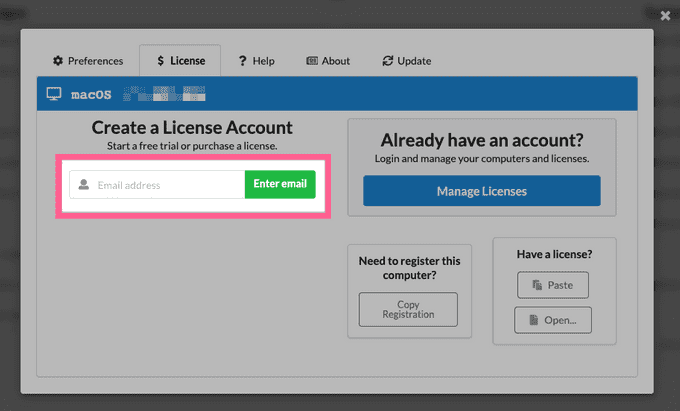Select the License tab
The image size is (680, 411).
point(180,61)
